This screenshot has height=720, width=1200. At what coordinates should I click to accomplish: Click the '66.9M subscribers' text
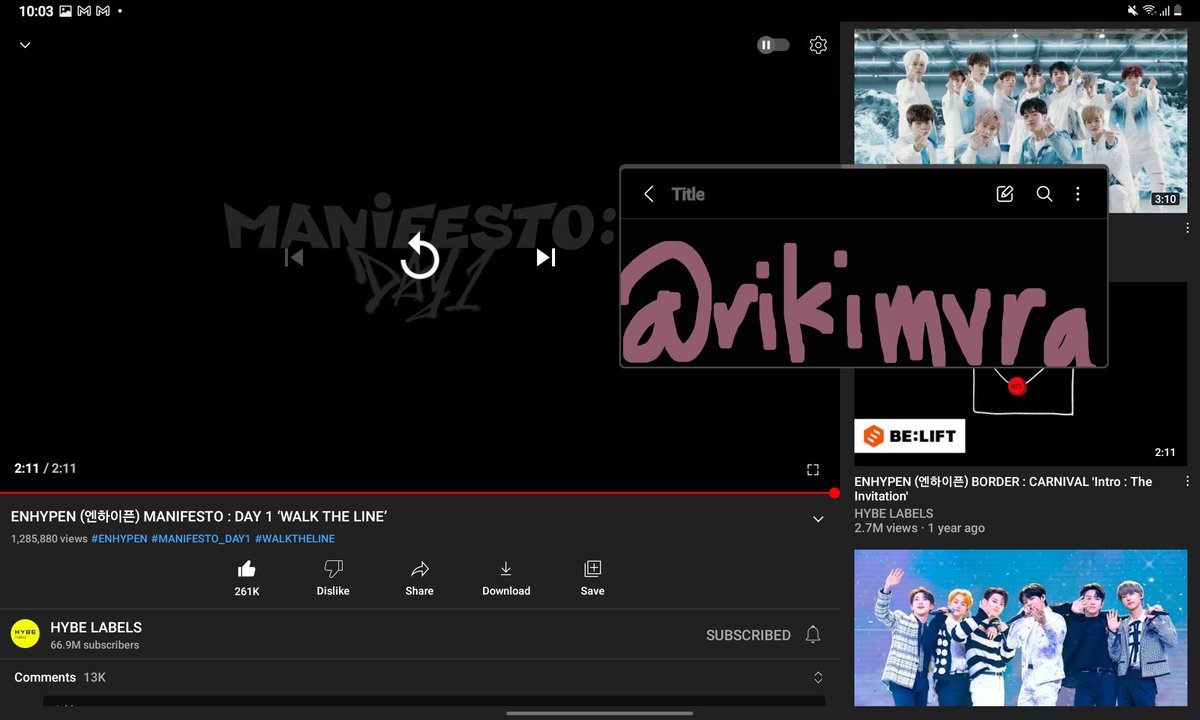point(95,645)
